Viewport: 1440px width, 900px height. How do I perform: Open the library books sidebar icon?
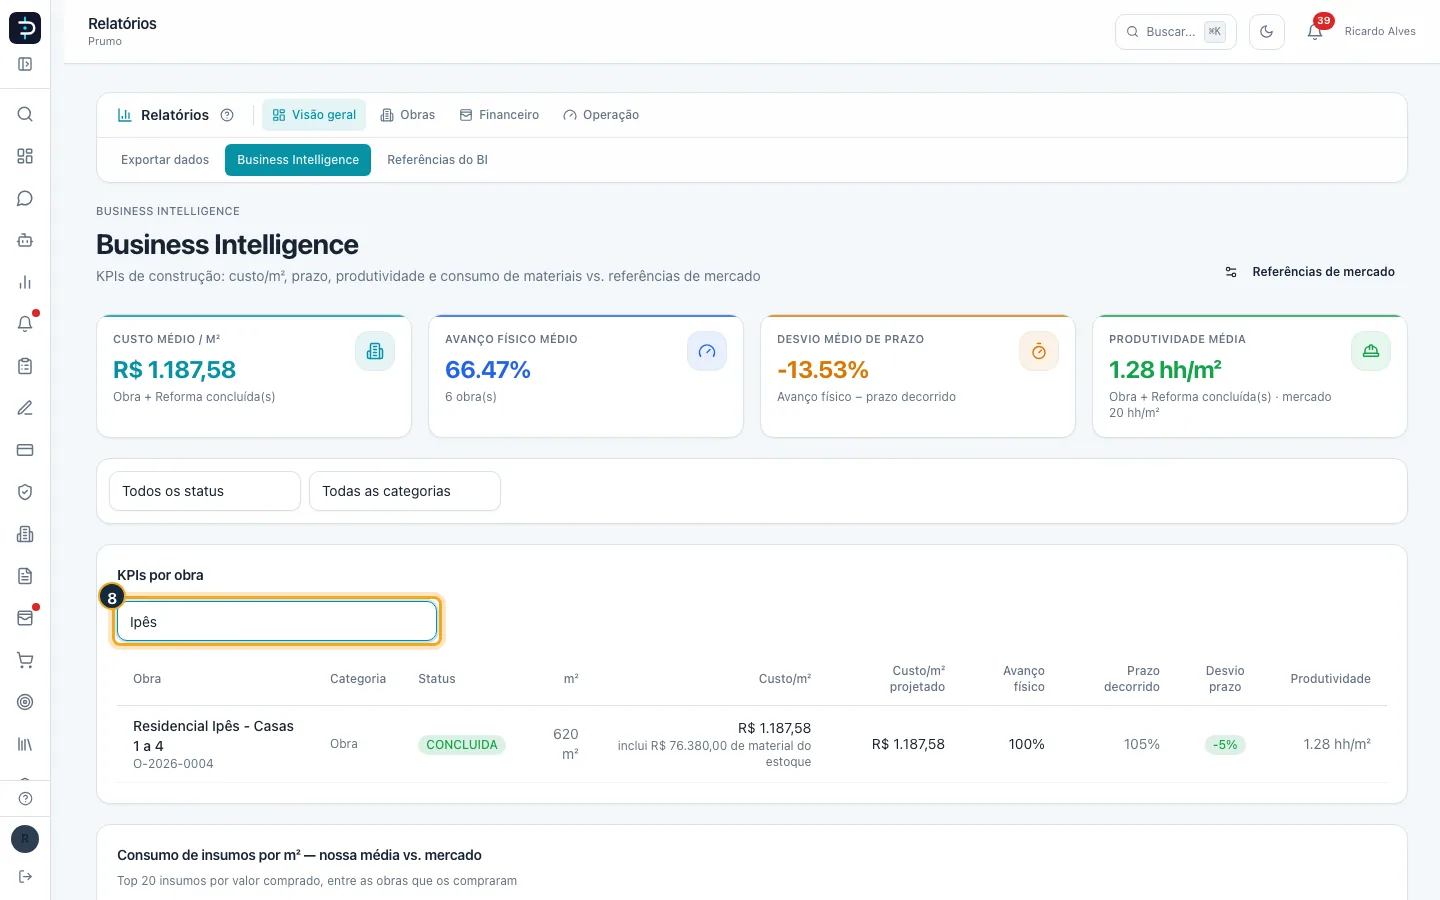[x=25, y=744]
